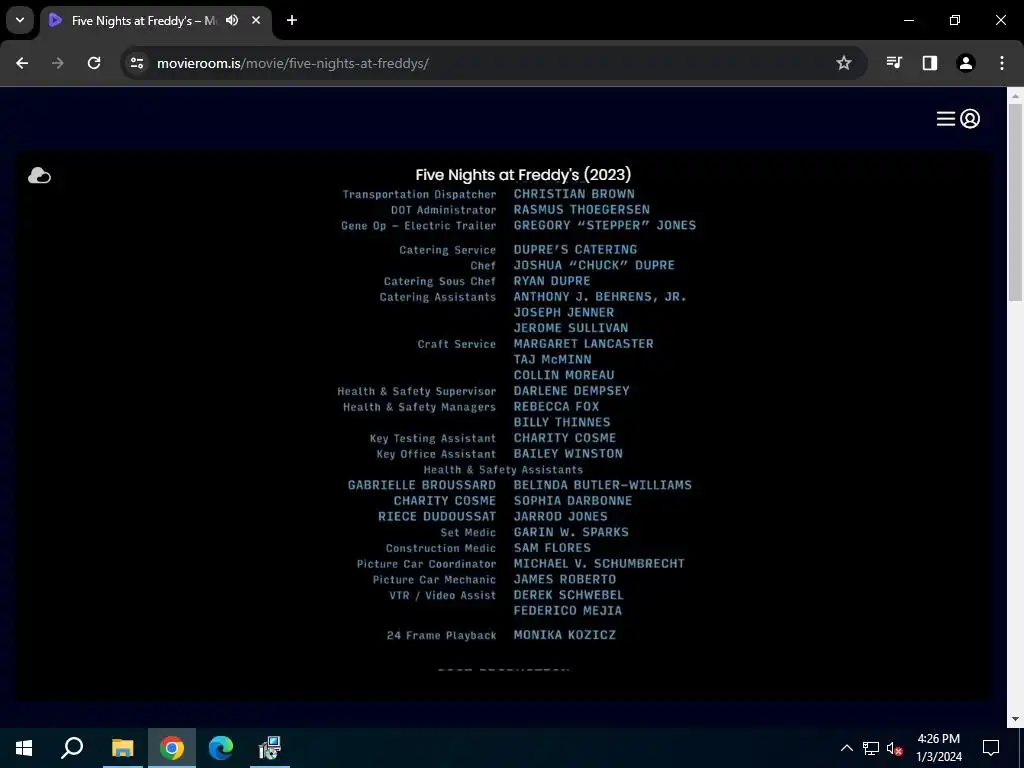Open the Chrome three-dot menu
Screen dimensions: 1024x768
[1002, 63]
